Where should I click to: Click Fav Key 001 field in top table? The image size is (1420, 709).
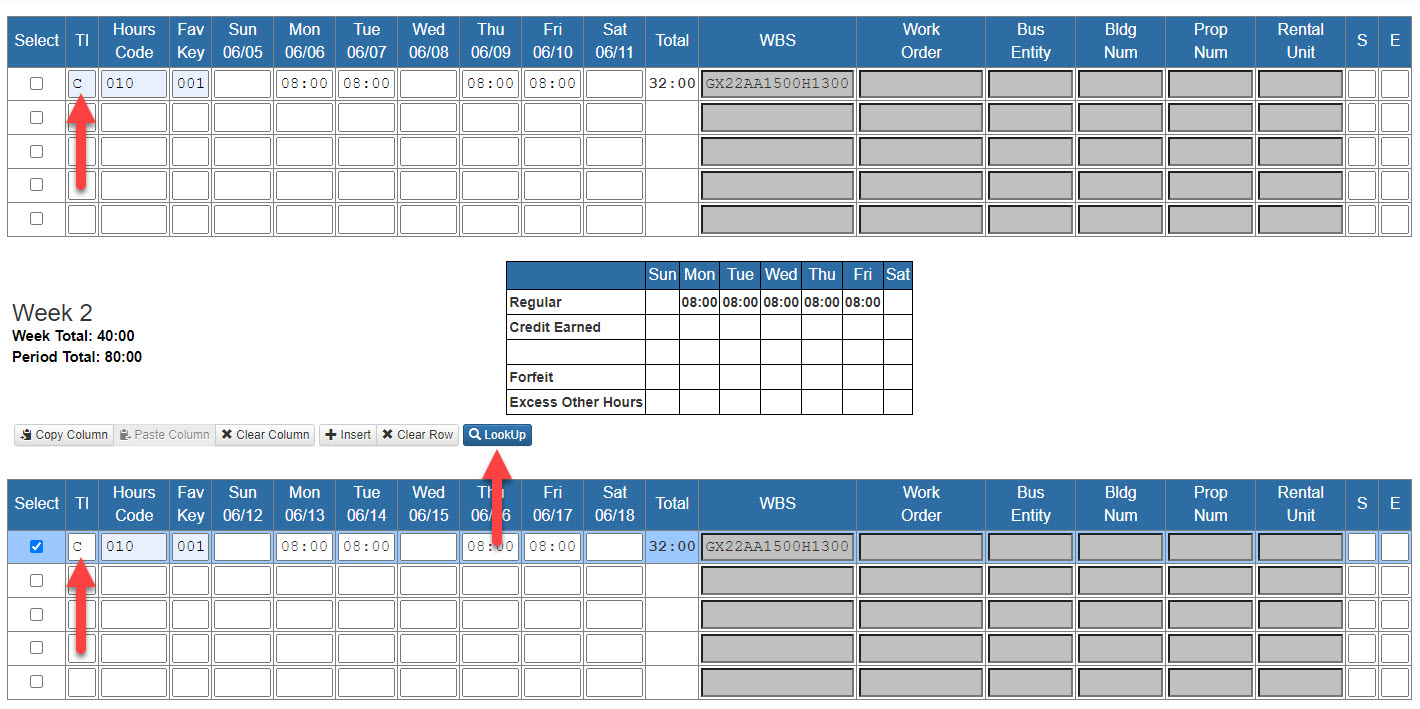pos(190,84)
